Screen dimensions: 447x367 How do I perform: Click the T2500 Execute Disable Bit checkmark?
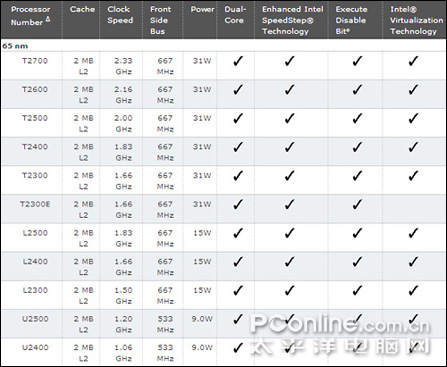coord(357,118)
